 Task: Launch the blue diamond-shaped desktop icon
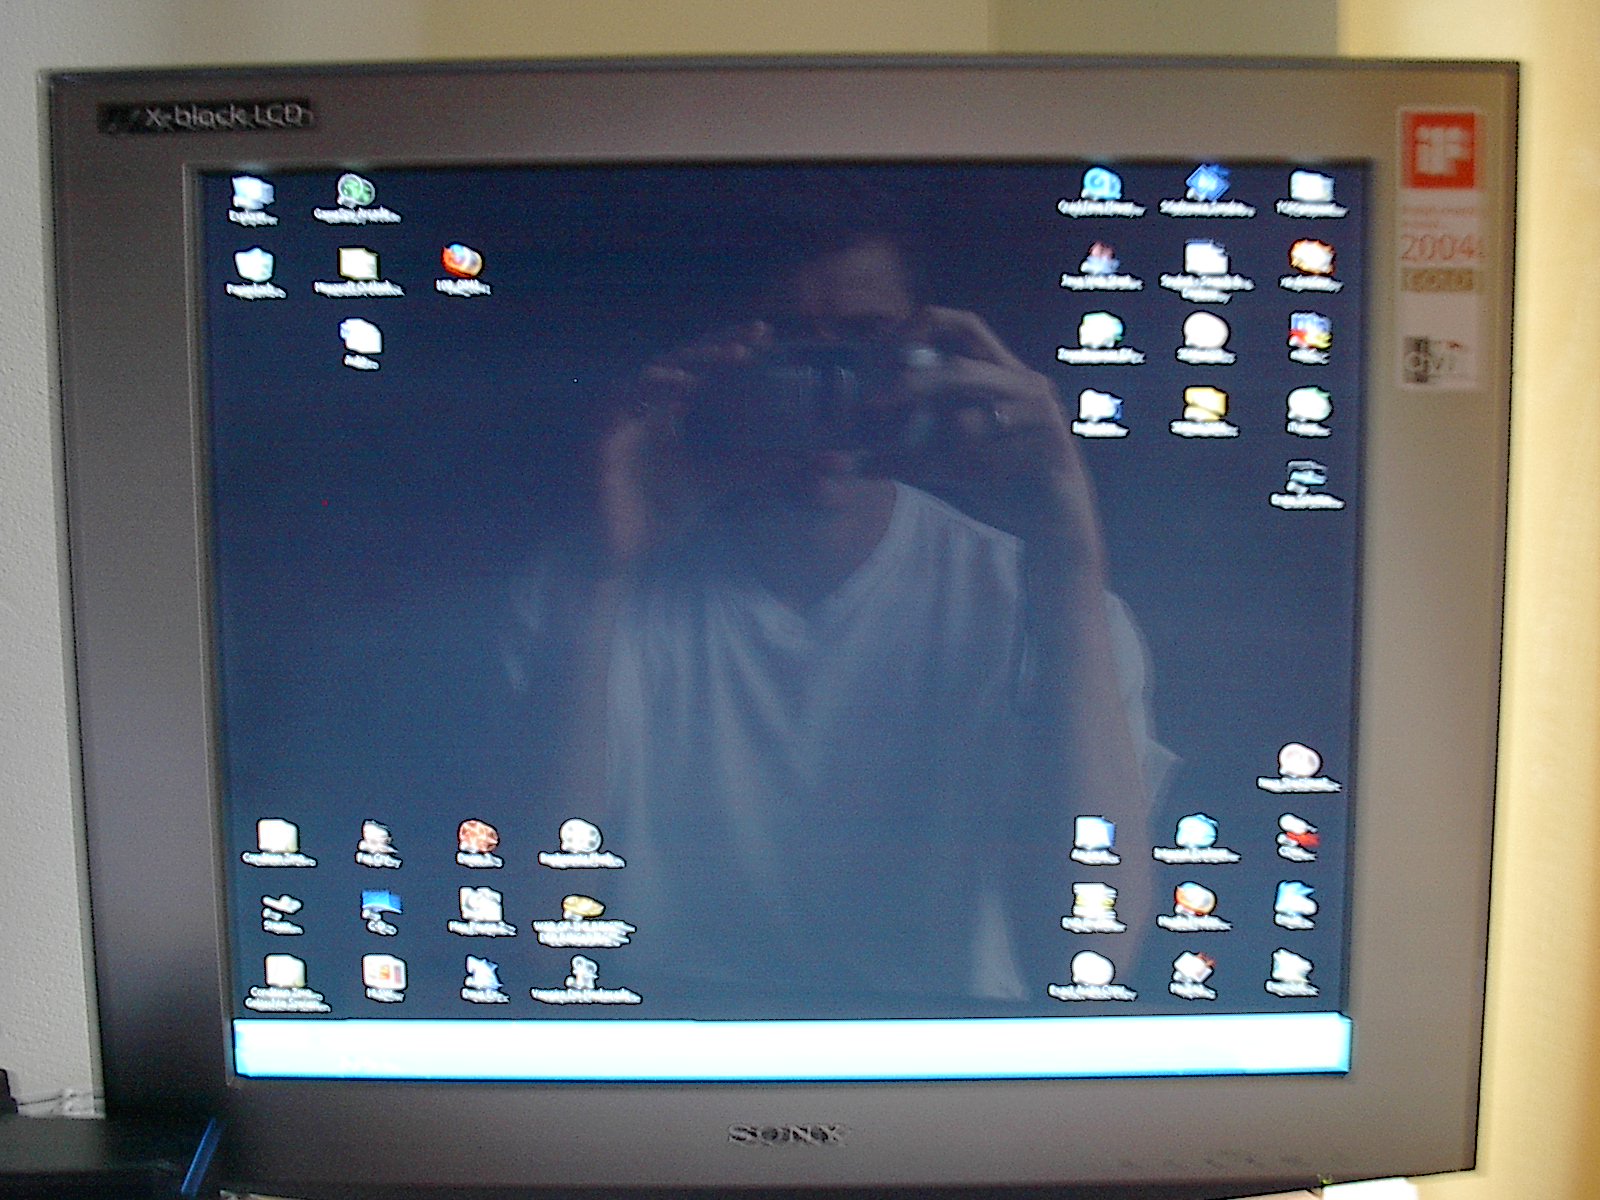click(1206, 184)
